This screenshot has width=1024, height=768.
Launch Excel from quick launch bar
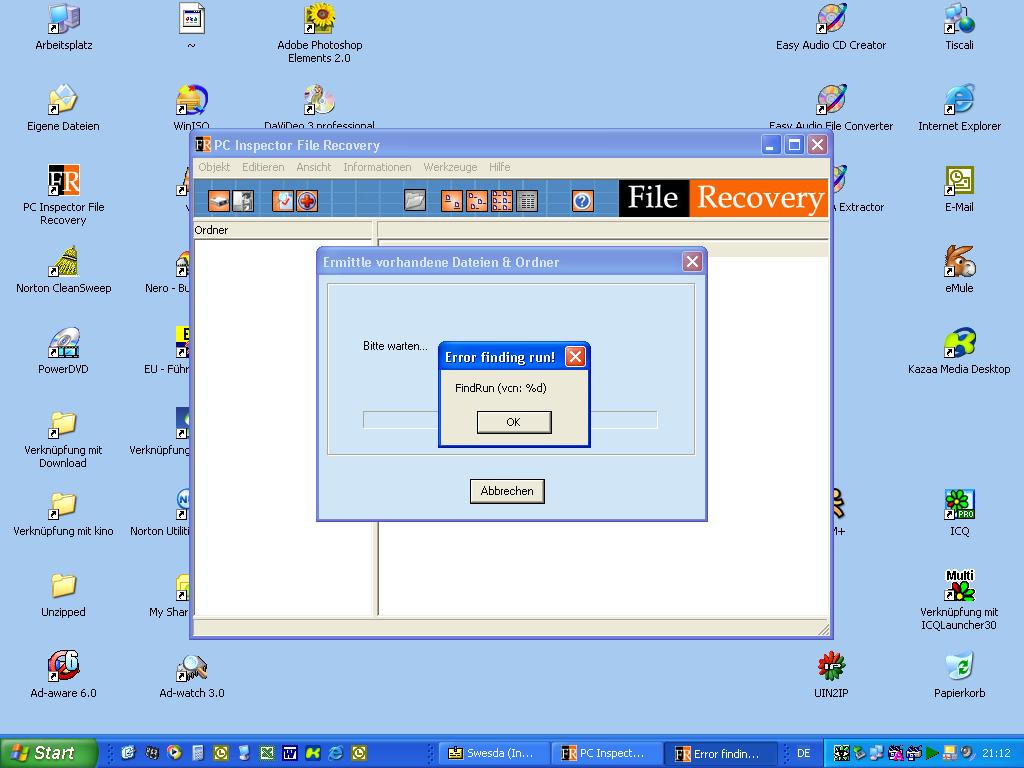266,753
